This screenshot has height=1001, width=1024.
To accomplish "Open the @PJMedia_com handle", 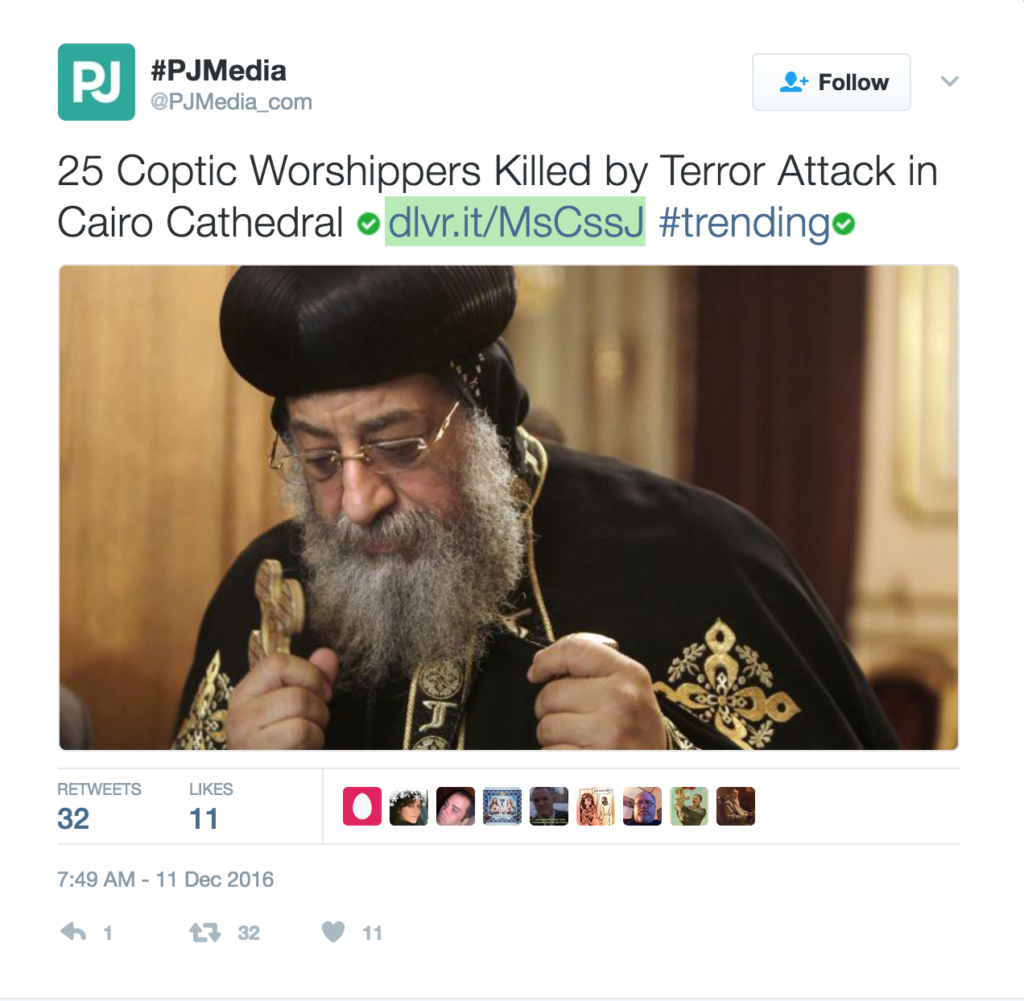I will click(231, 102).
